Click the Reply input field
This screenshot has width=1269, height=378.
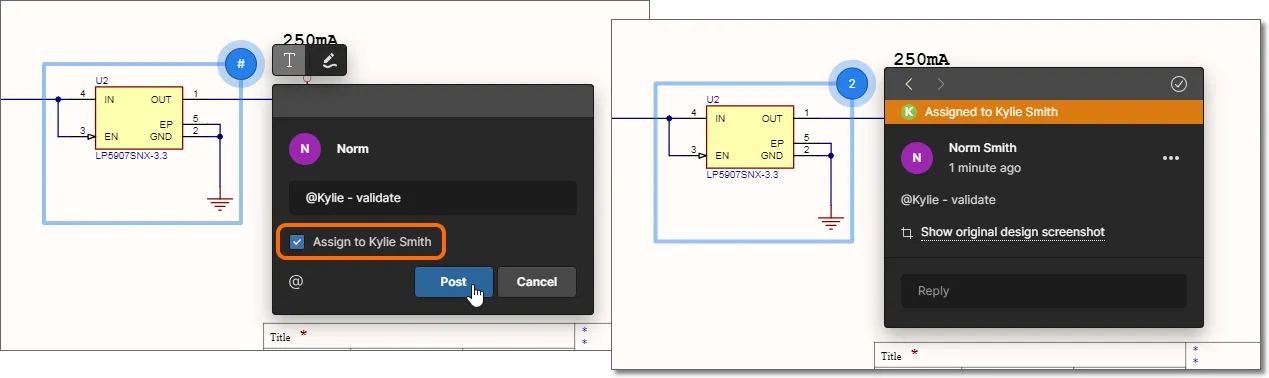pos(1044,291)
